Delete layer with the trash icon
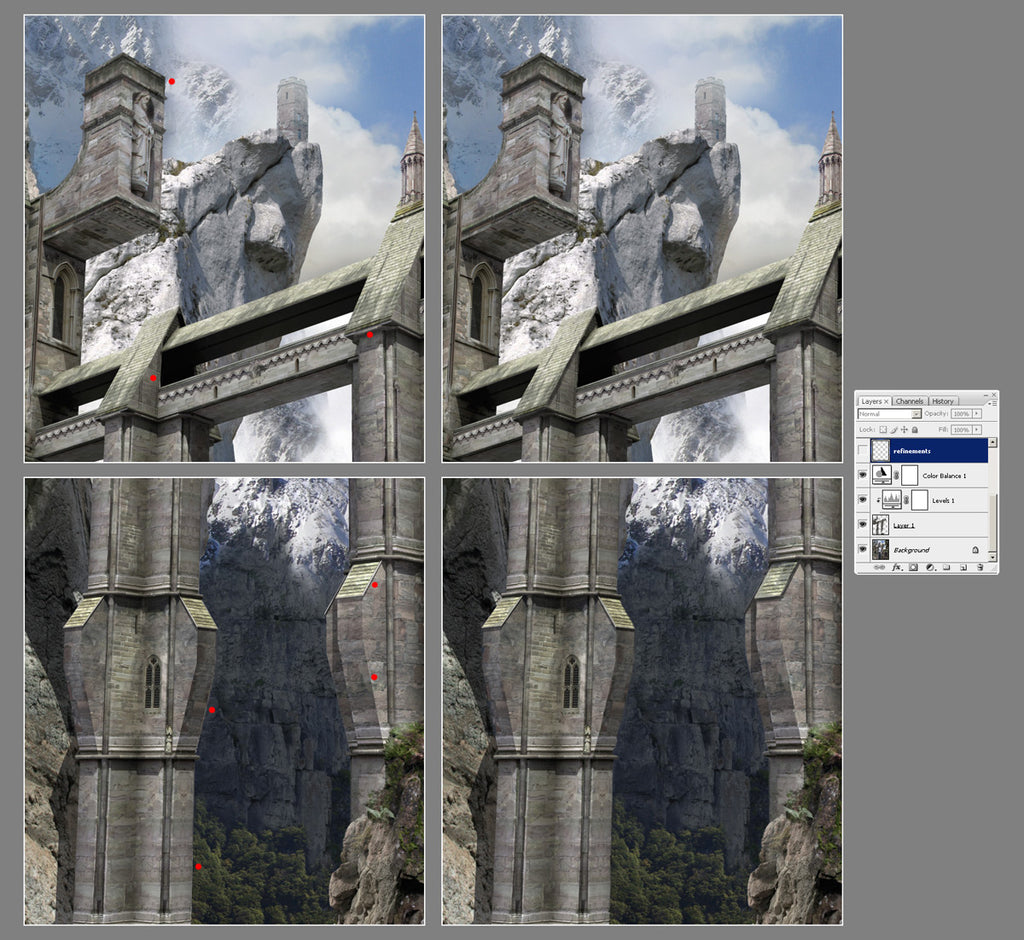 pyautogui.click(x=980, y=567)
